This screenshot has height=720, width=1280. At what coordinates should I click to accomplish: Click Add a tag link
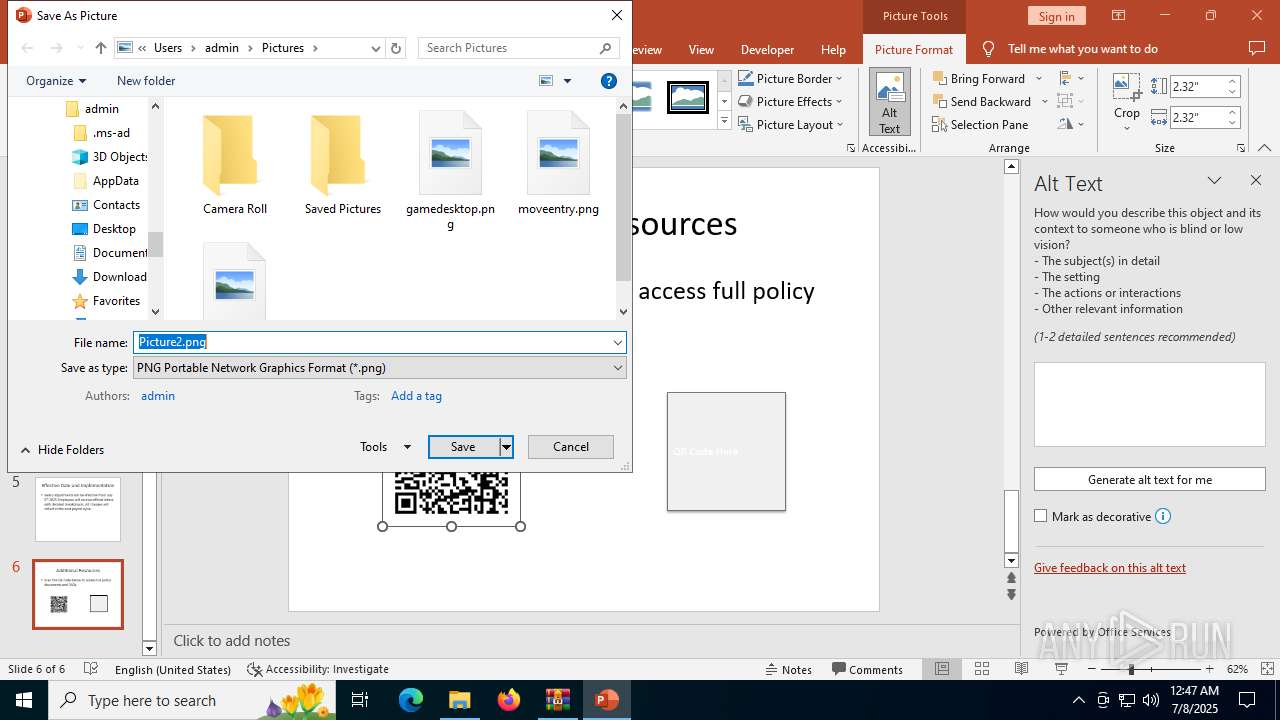coord(416,396)
